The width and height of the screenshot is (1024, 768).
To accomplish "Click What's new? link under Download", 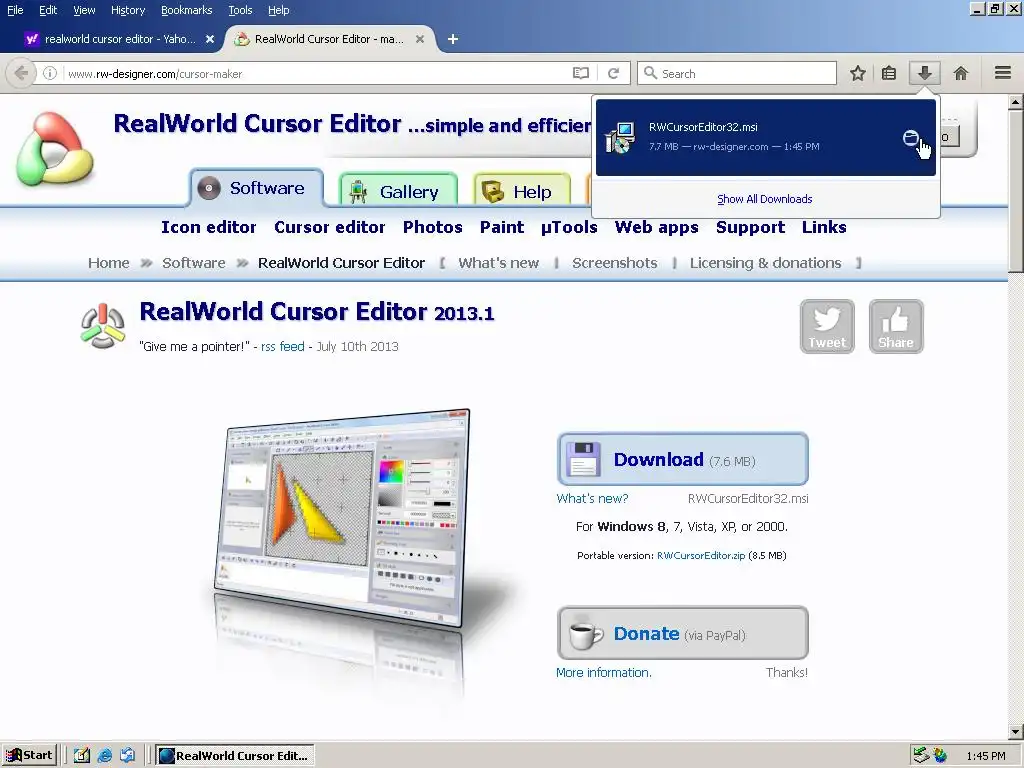I will click(592, 499).
